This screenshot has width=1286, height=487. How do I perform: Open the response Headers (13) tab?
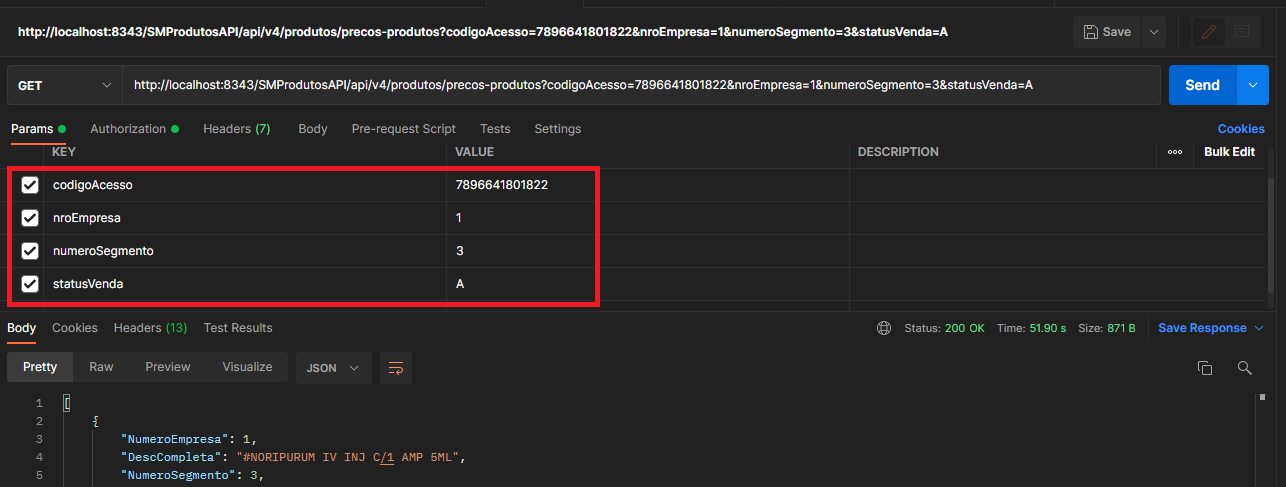(150, 328)
